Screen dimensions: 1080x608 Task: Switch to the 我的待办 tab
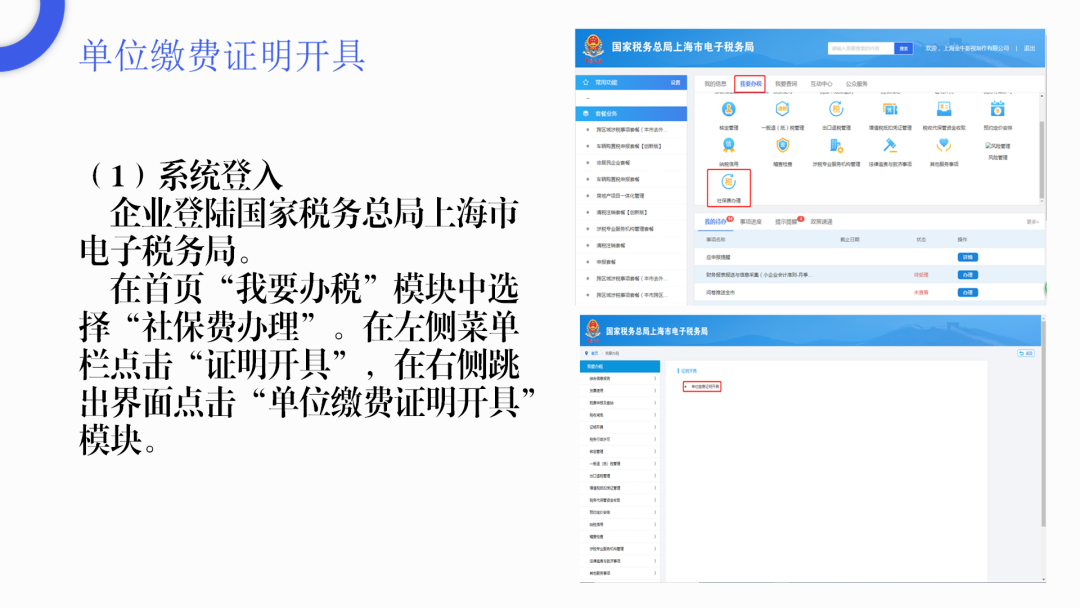click(x=715, y=222)
